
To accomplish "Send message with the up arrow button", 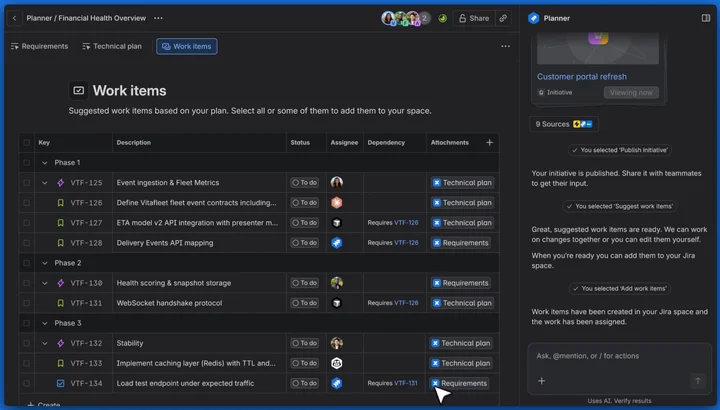I will [698, 381].
